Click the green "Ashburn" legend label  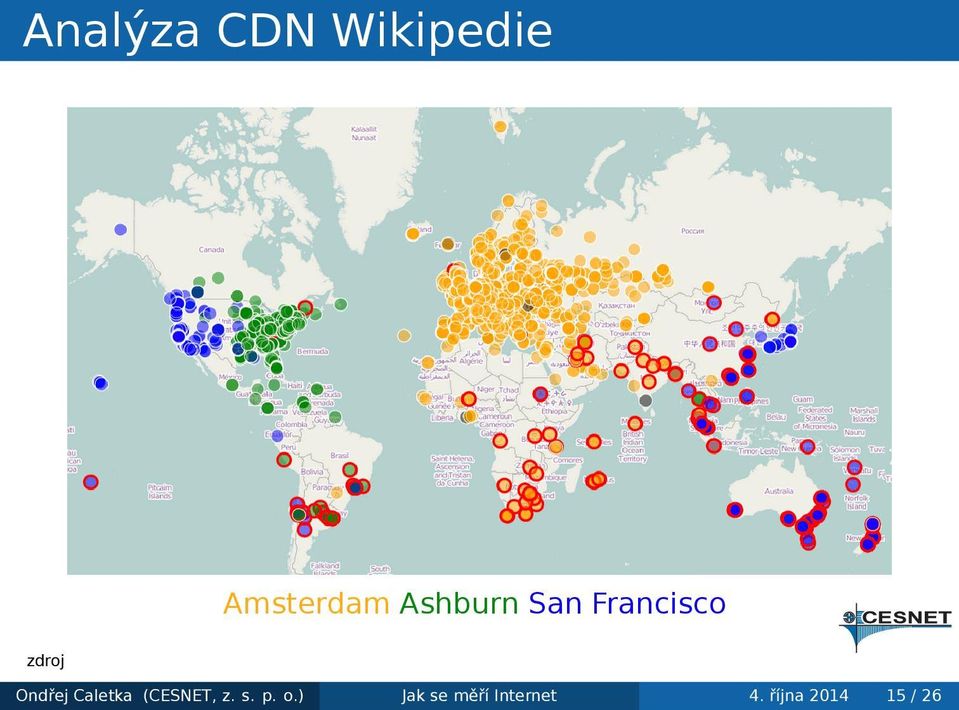pos(459,603)
